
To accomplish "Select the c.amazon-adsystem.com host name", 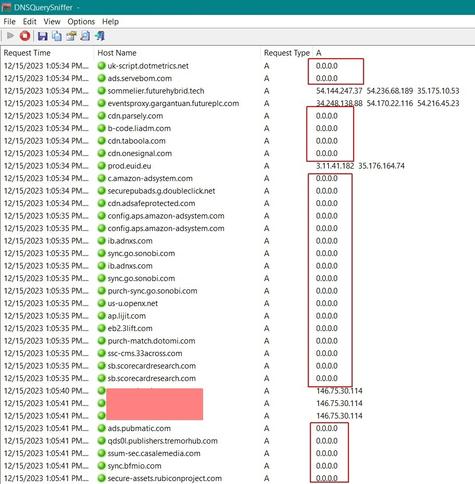I will (150, 178).
